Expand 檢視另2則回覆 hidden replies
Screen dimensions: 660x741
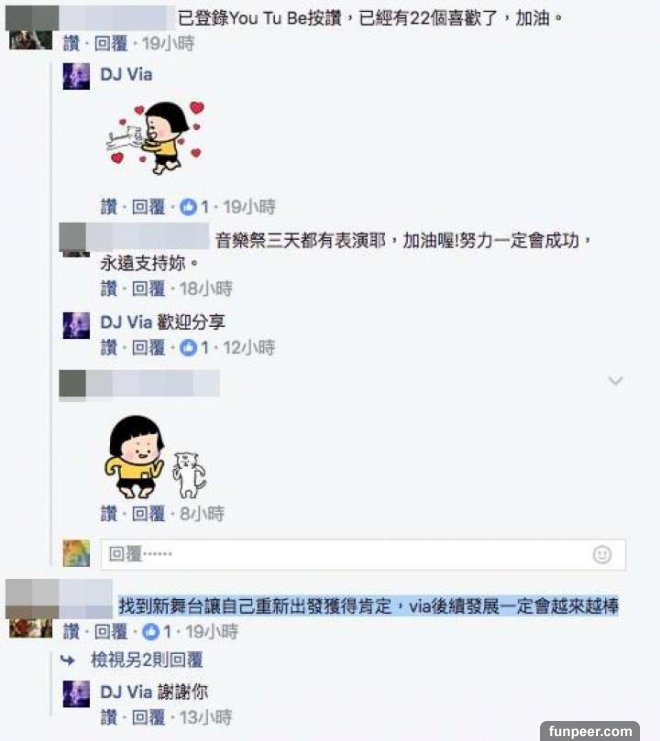coord(146,660)
